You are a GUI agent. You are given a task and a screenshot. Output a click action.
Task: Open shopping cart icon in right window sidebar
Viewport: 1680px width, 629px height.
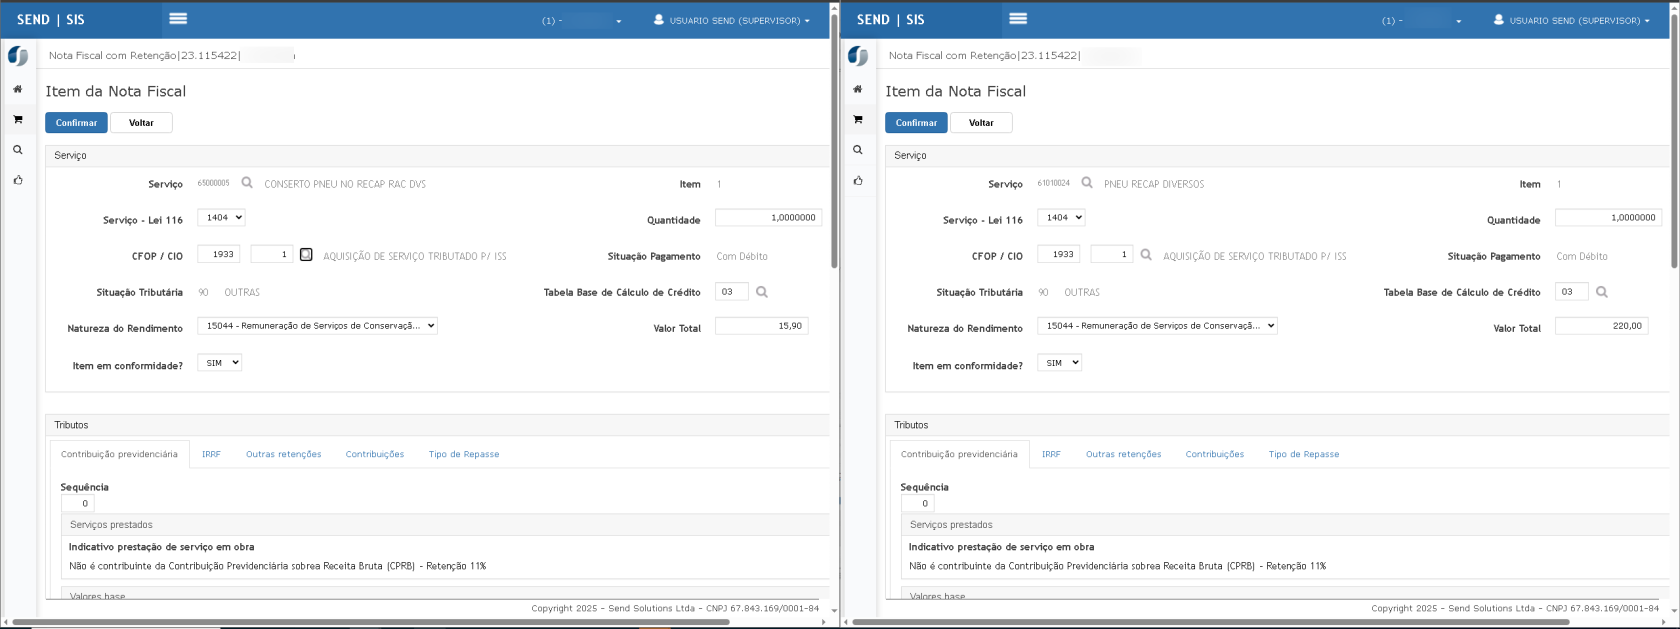(x=857, y=119)
